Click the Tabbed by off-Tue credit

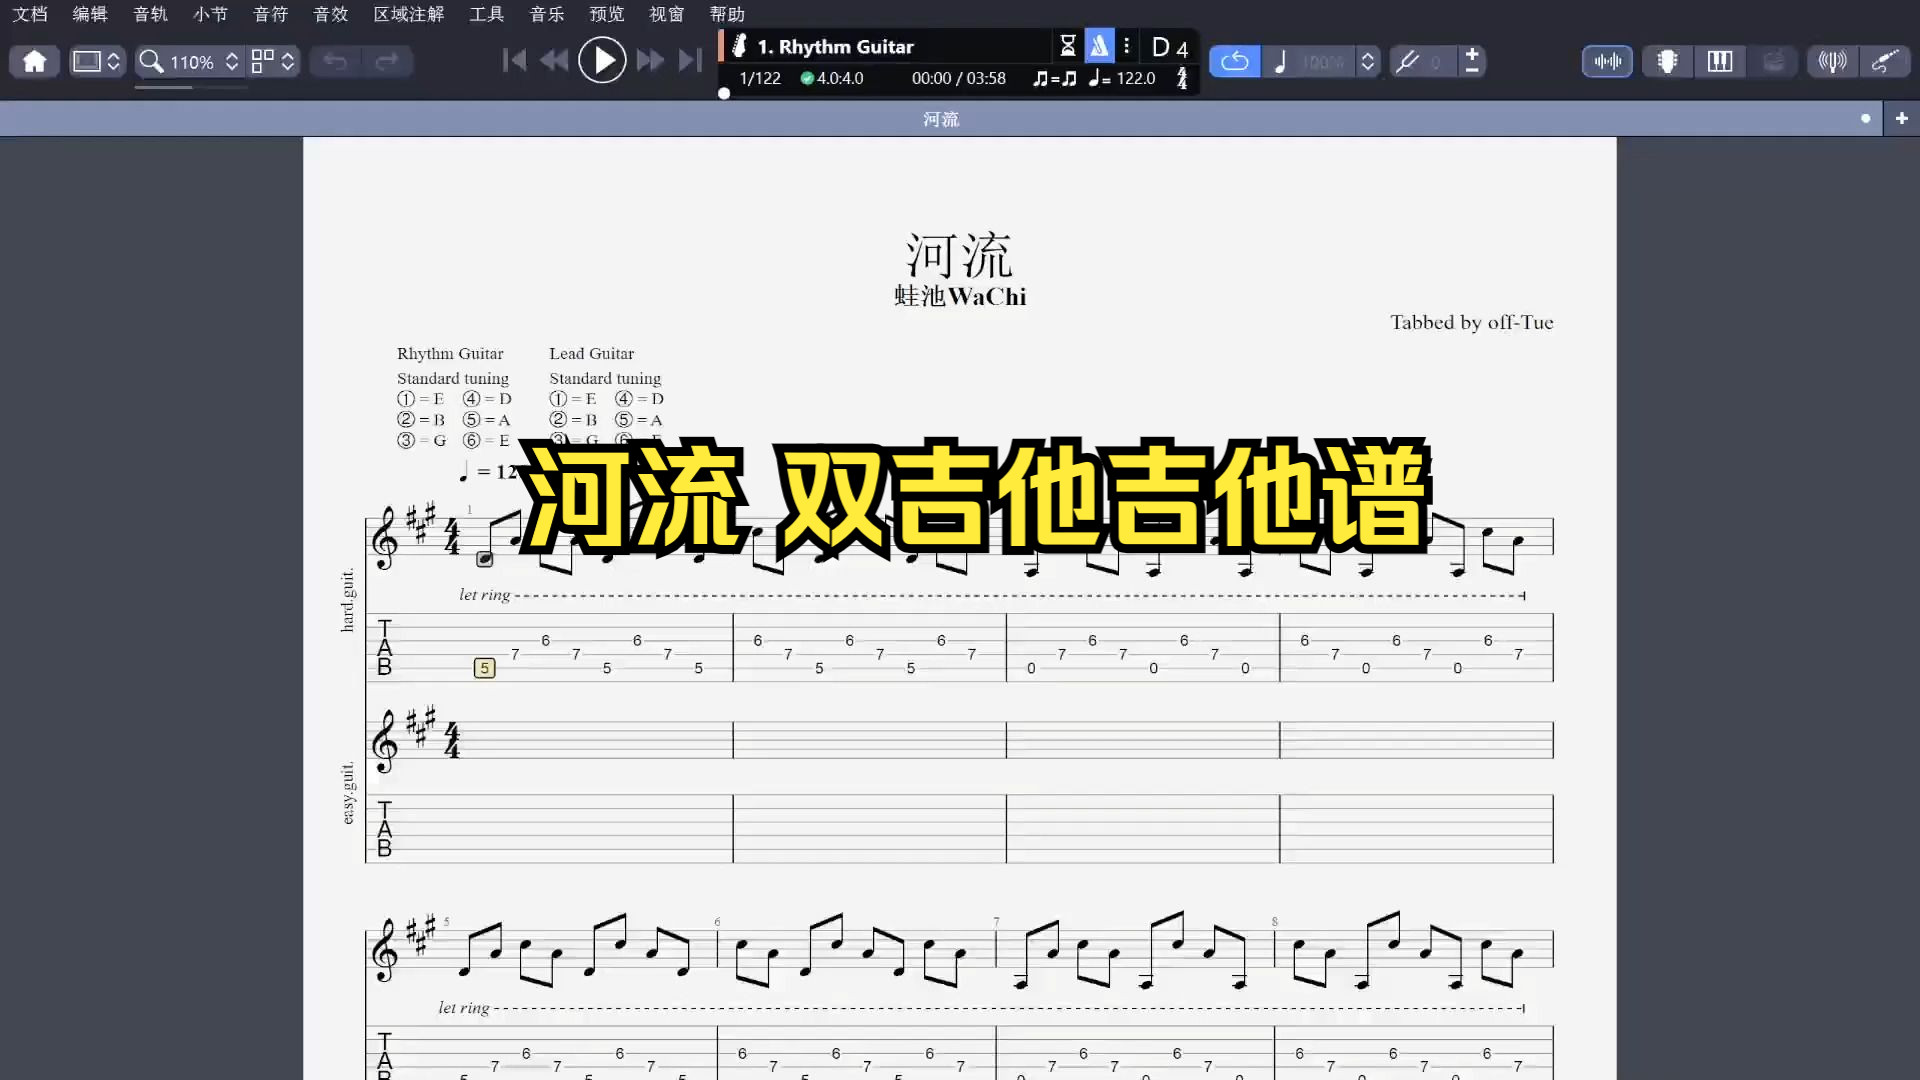[1471, 322]
